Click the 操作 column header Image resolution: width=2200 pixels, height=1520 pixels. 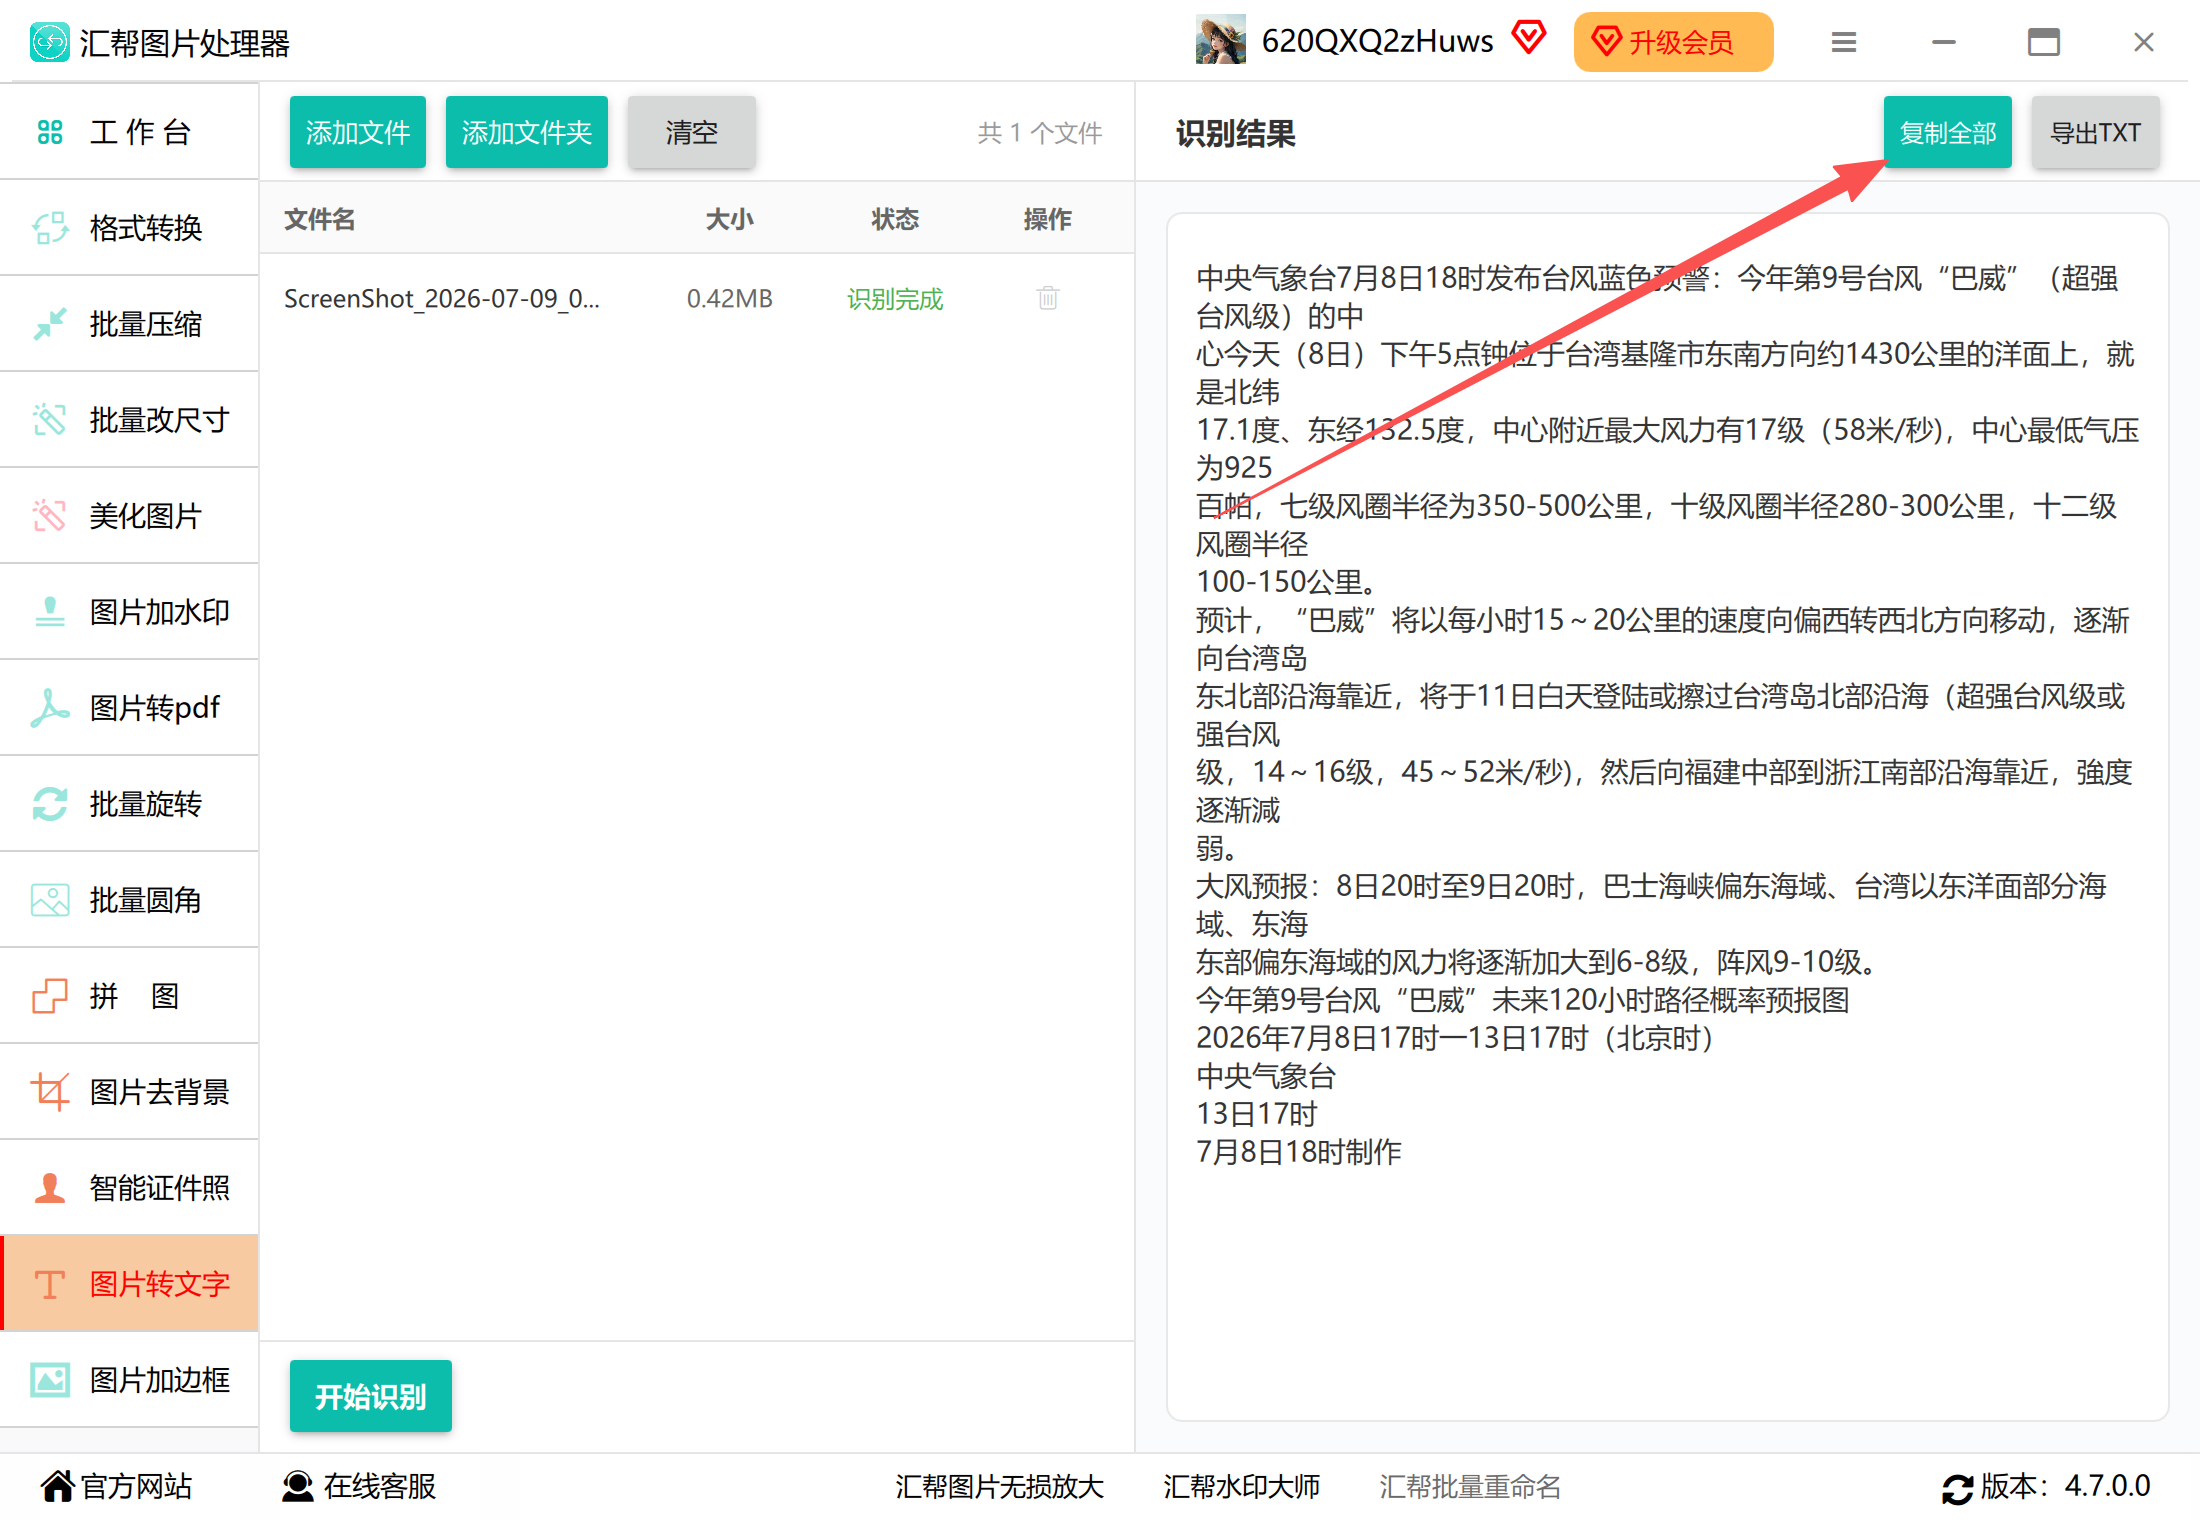[x=1048, y=219]
